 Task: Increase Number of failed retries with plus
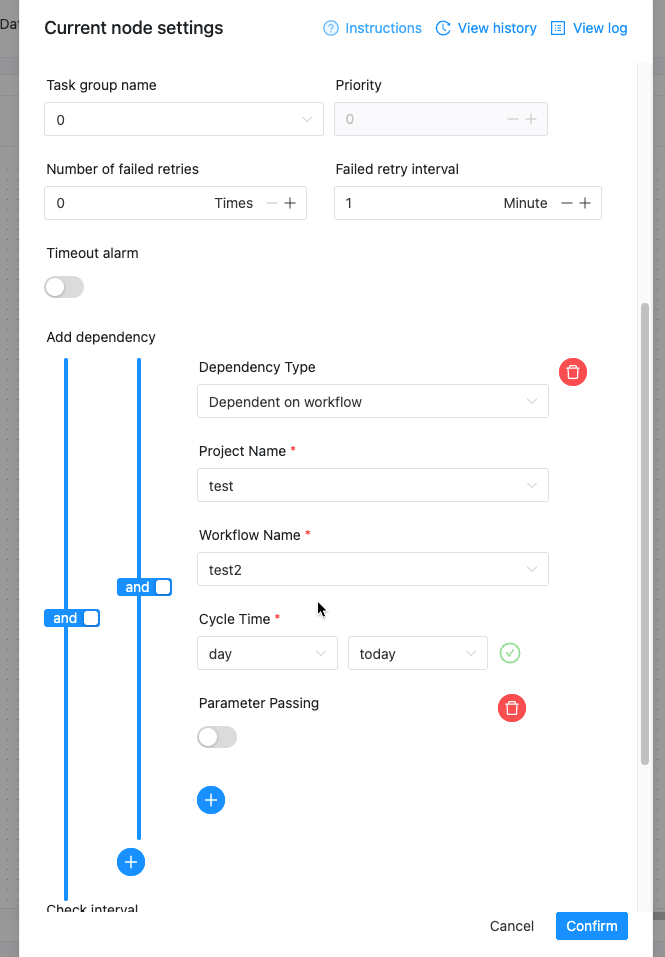(x=290, y=203)
